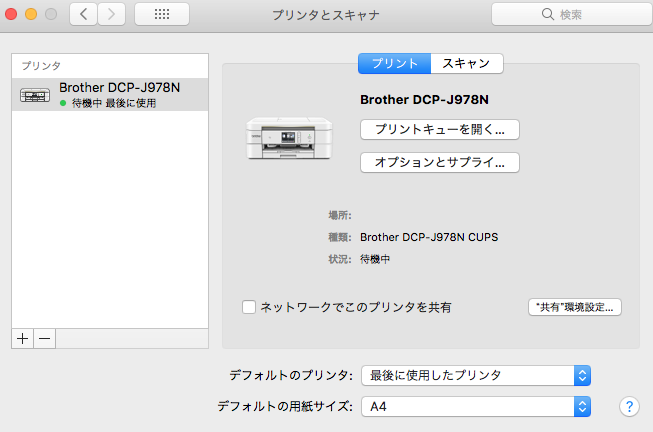This screenshot has width=653, height=432.
Task: Click the Brother DCP-J978N bold heading
Action: point(424,100)
